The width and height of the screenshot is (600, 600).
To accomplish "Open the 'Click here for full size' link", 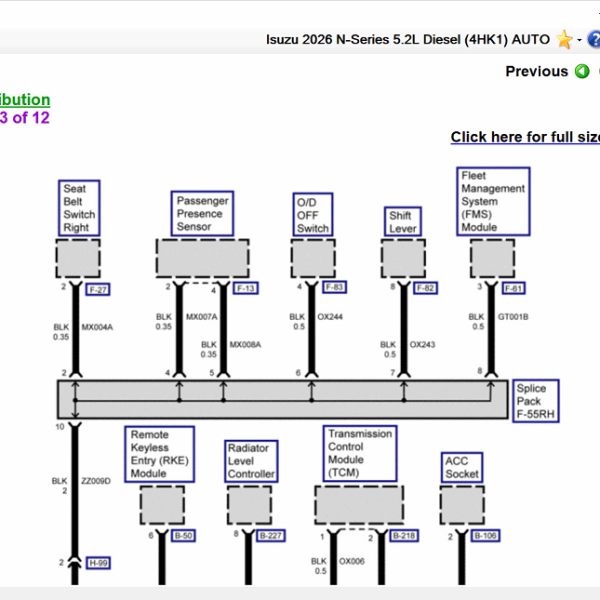I will pos(525,137).
